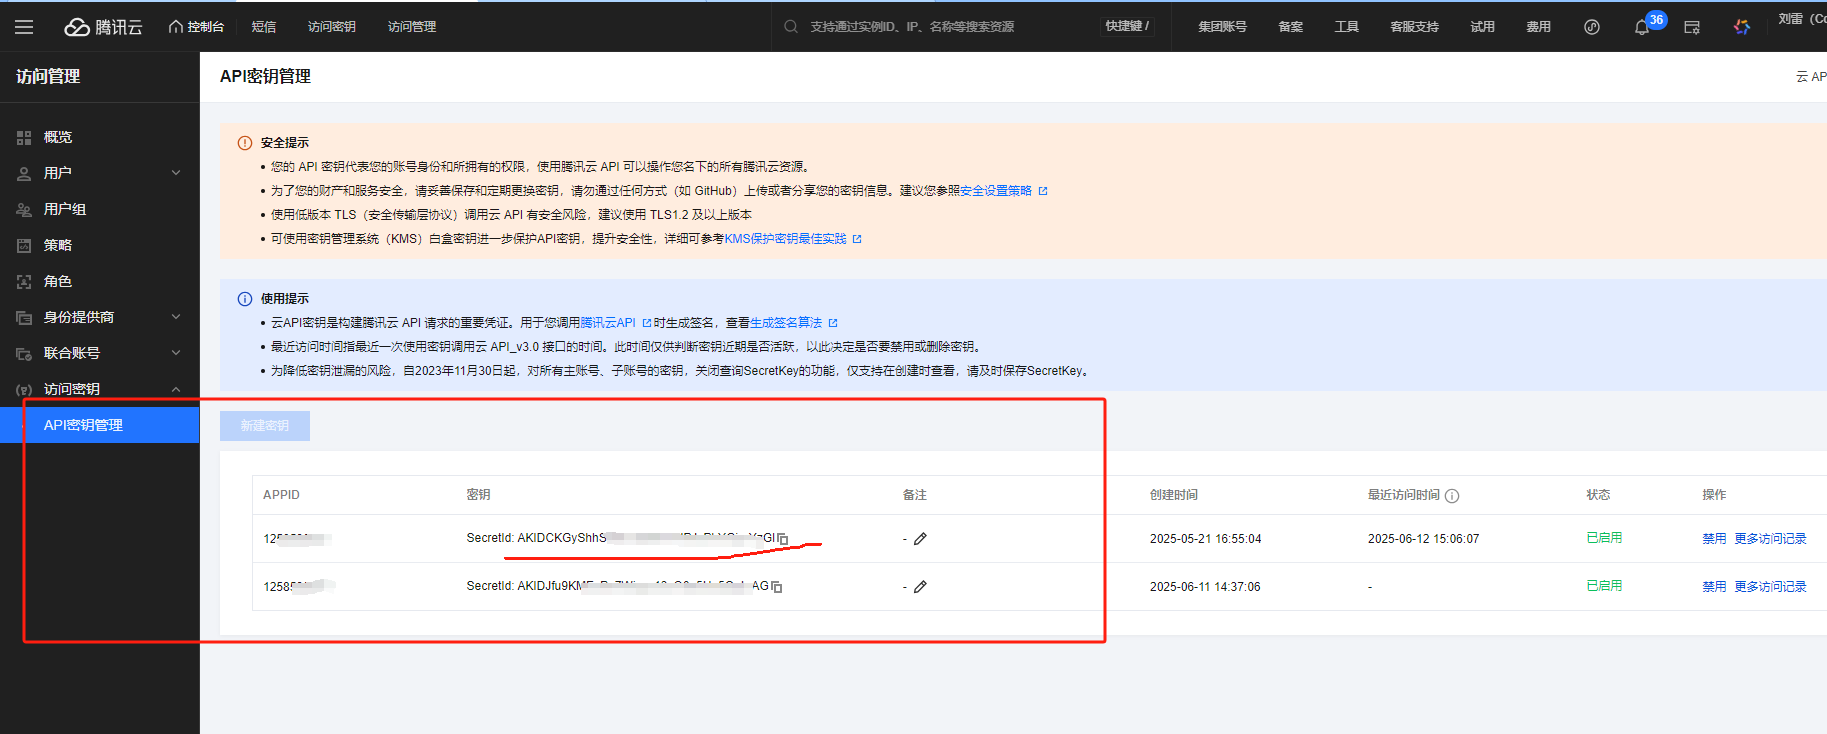Edit remark for second key with pencil
The height and width of the screenshot is (734, 1827).
920,587
